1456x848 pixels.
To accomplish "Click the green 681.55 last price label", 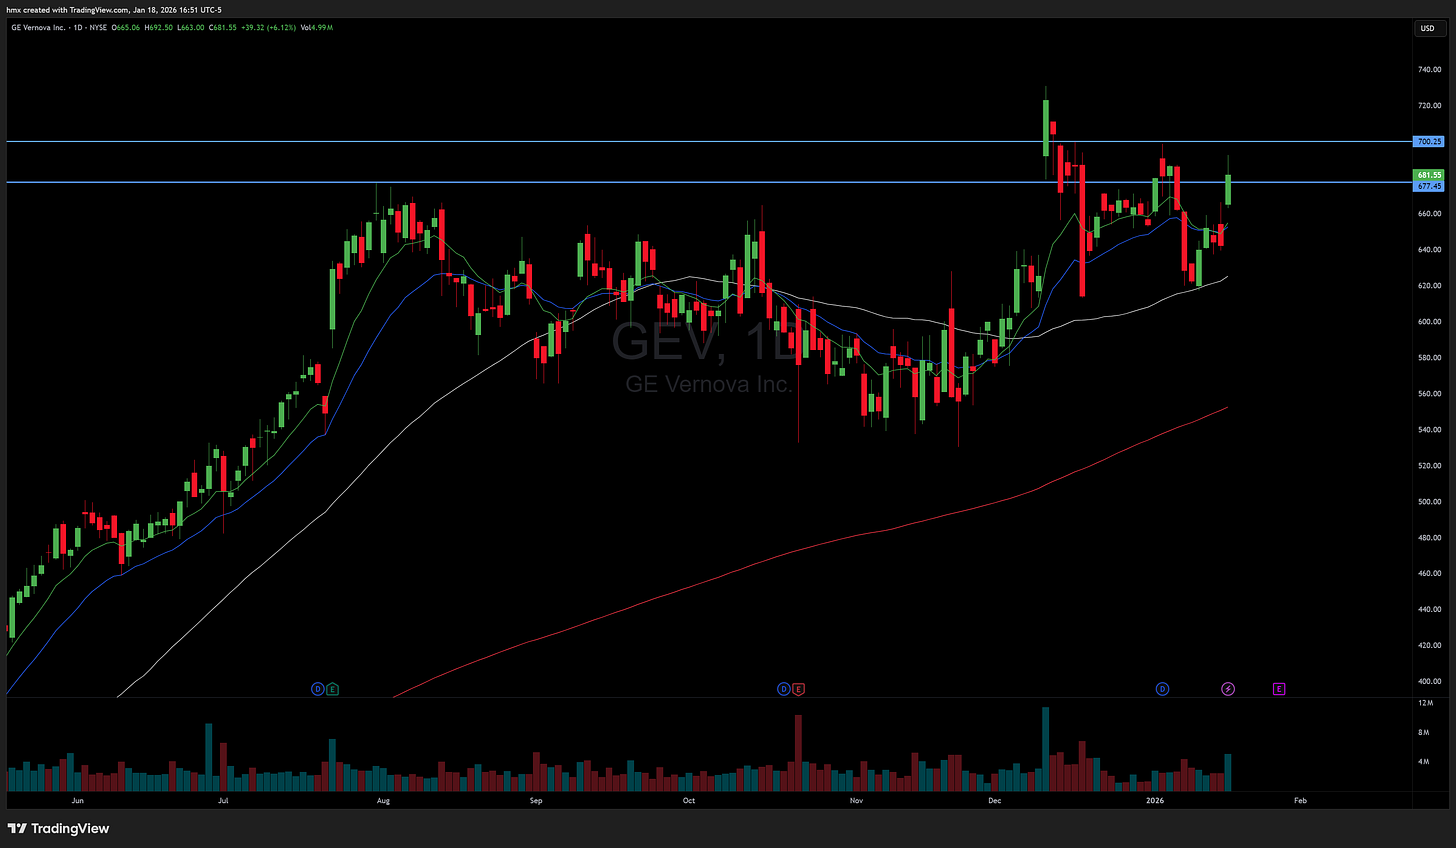I will (x=1429, y=175).
